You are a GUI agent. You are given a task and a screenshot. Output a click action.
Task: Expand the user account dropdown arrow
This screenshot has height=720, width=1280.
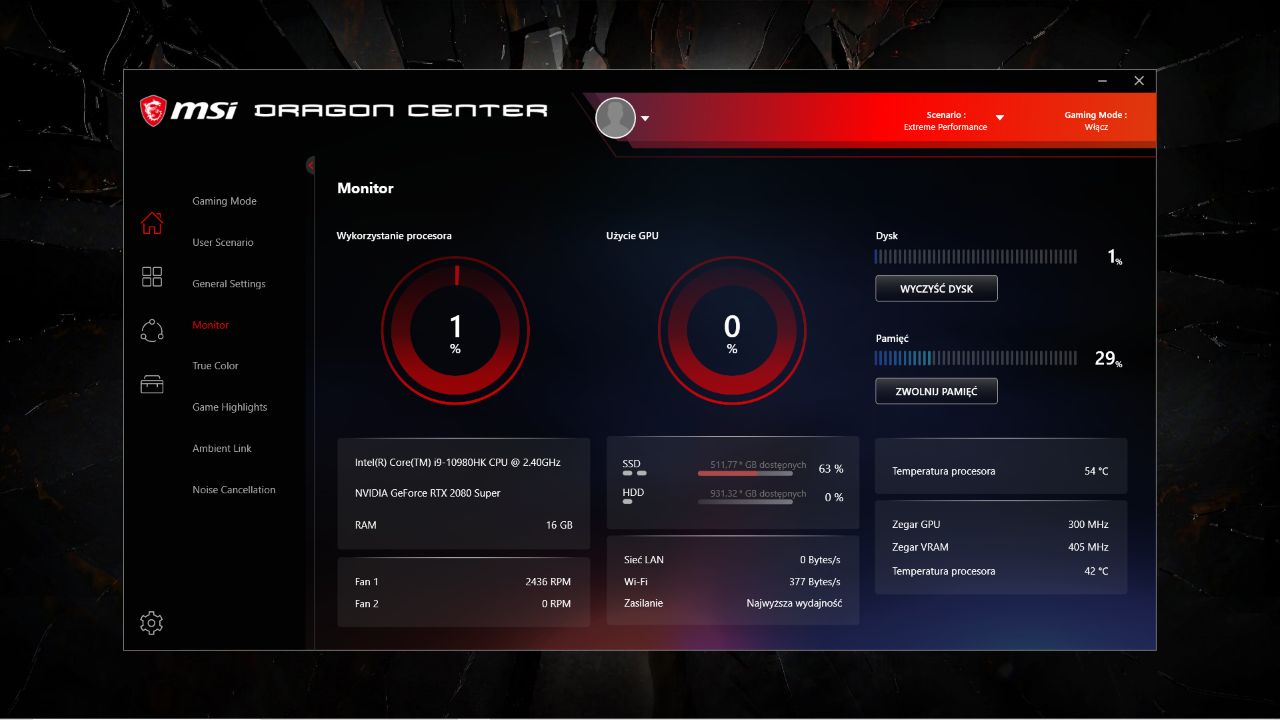point(645,118)
